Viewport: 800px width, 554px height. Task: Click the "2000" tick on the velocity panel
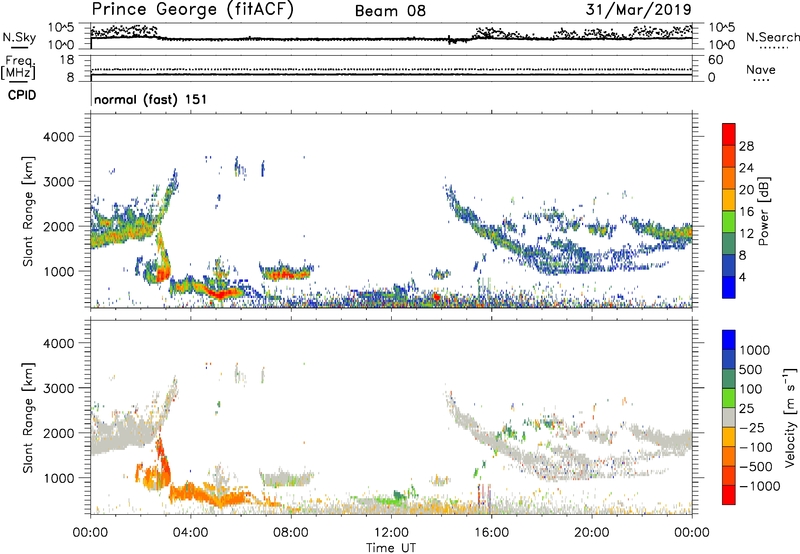[x=59, y=433]
